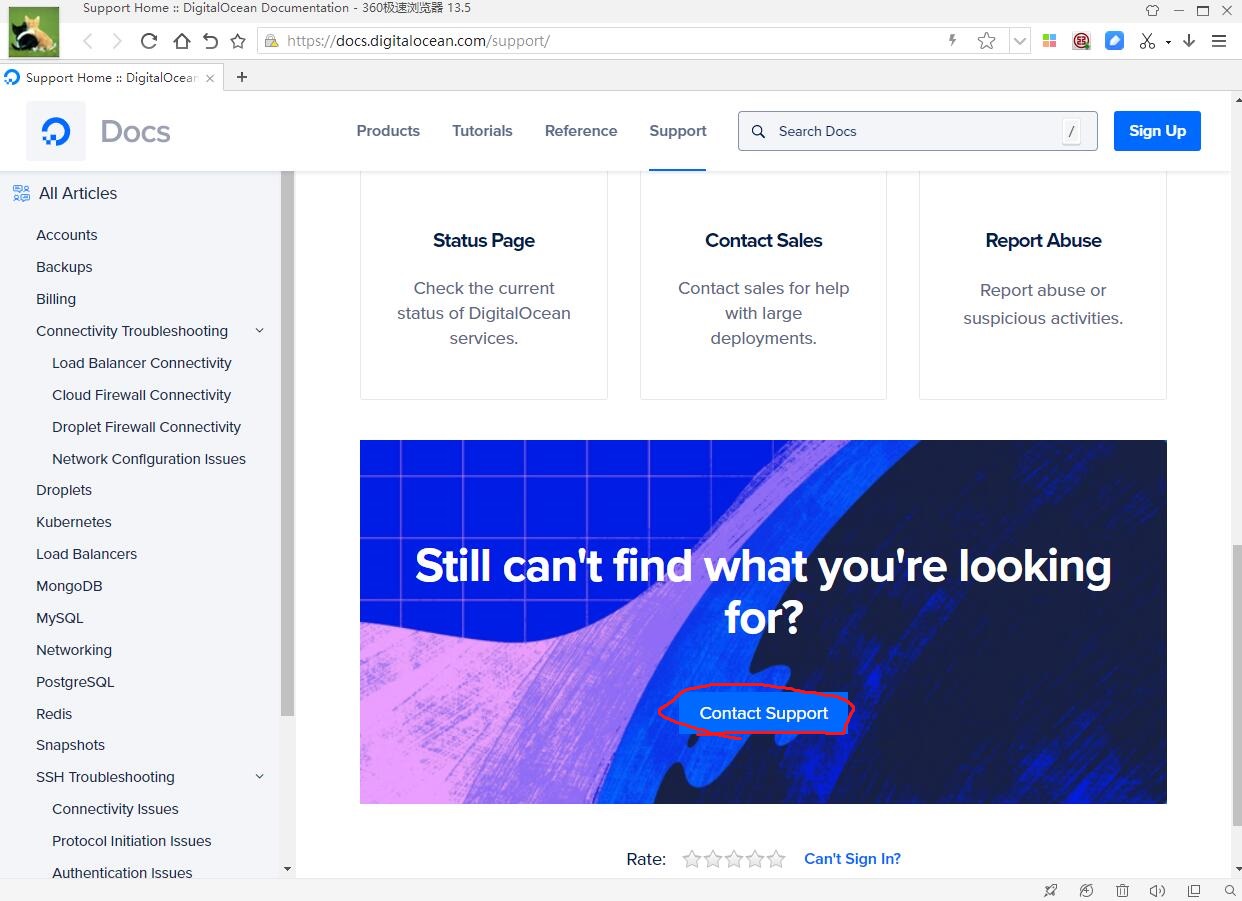Click the favorites star beside the home button
Viewport: 1242px width, 901px height.
[x=238, y=41]
